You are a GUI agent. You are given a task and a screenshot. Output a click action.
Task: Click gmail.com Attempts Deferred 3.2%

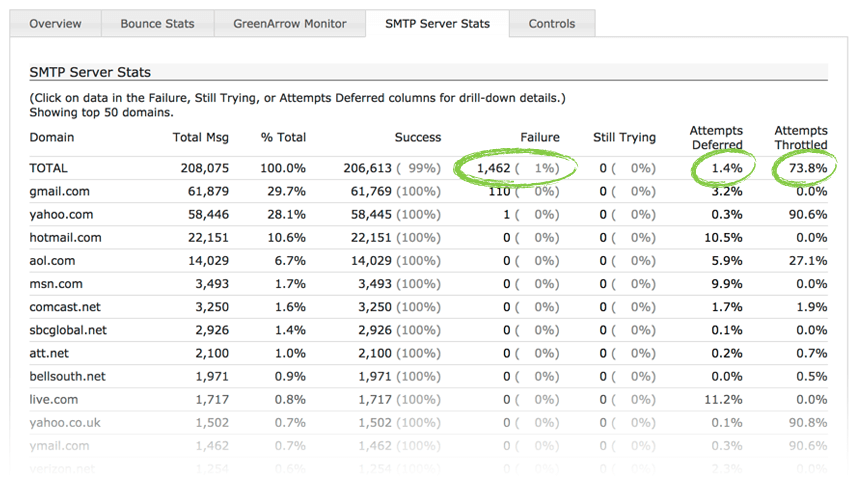tap(726, 191)
